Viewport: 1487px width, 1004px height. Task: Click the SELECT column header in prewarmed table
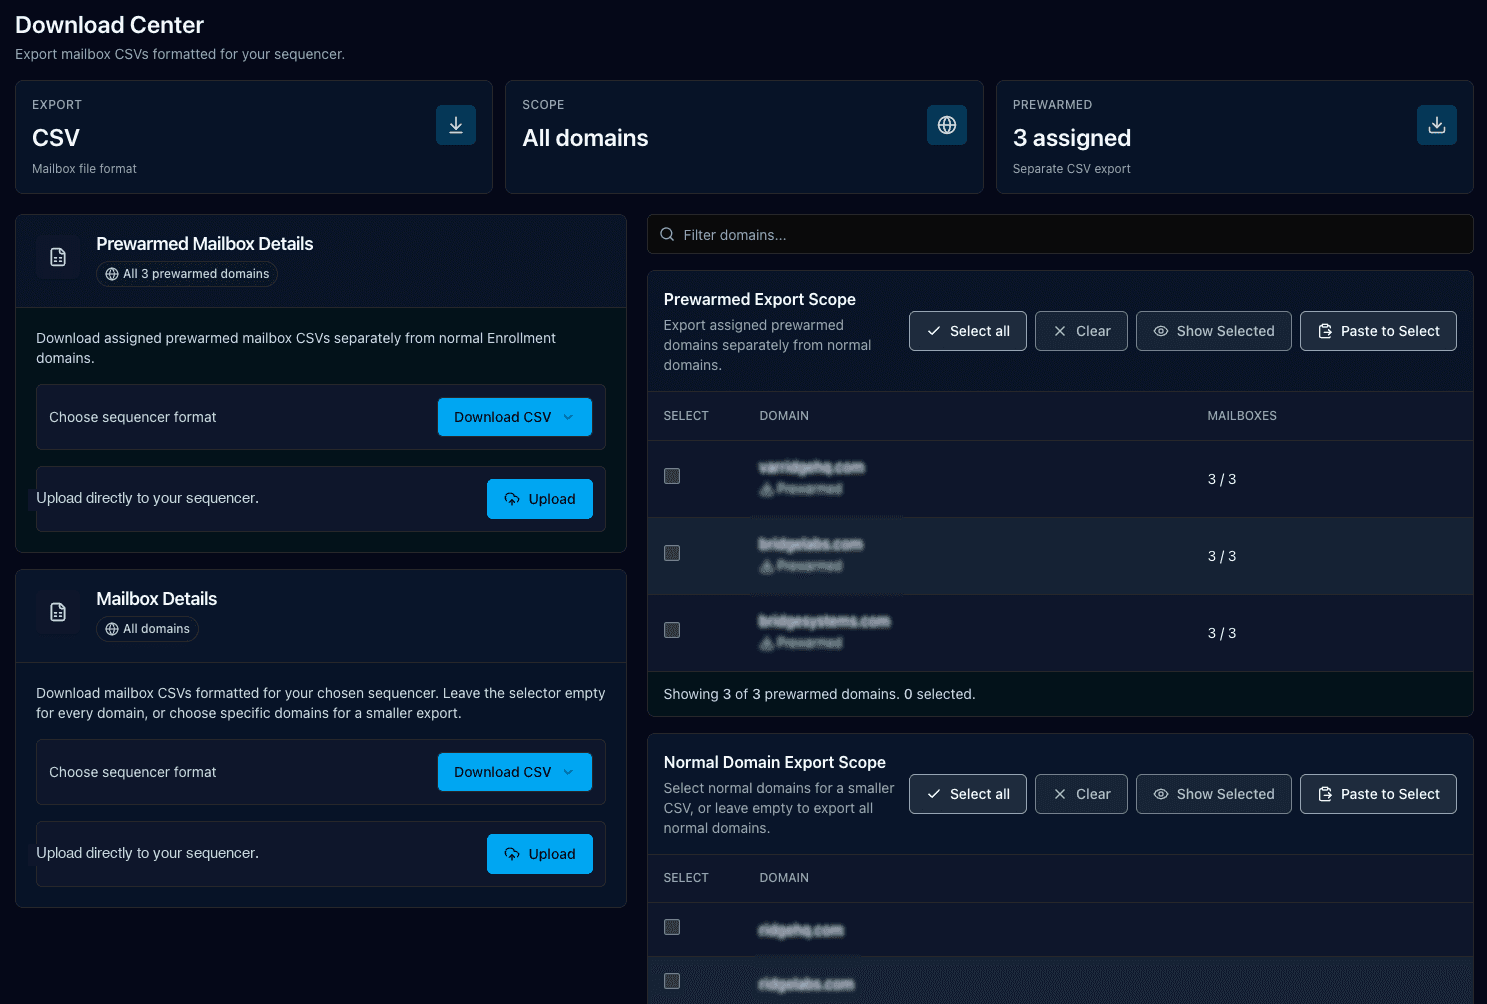686,416
